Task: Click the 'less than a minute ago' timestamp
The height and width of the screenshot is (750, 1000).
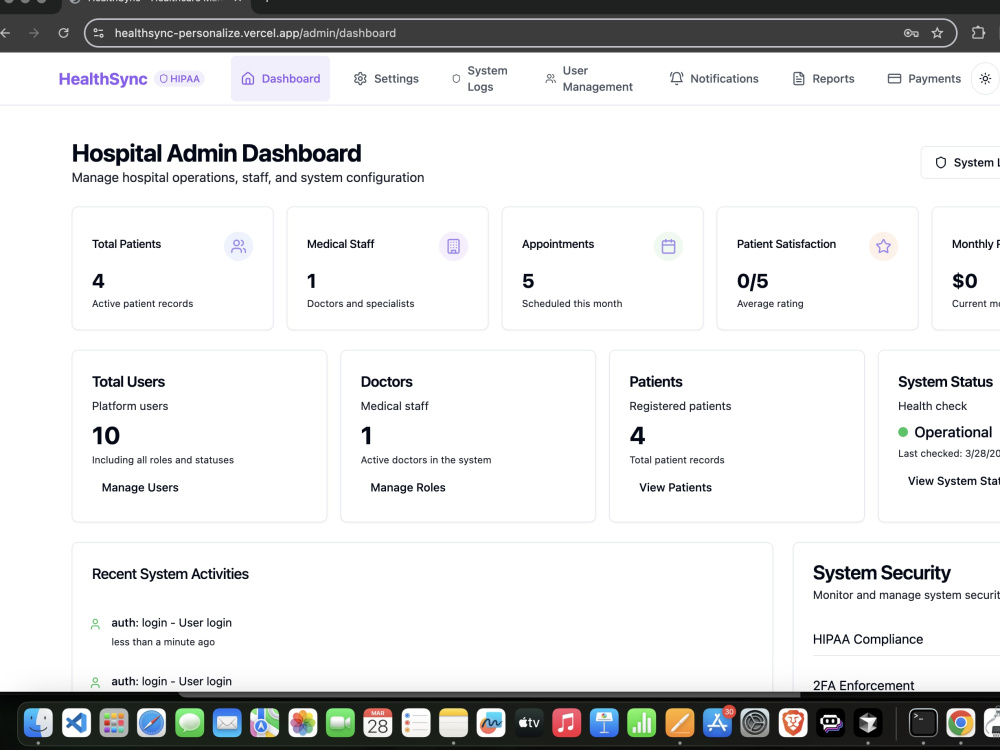Action: click(163, 642)
